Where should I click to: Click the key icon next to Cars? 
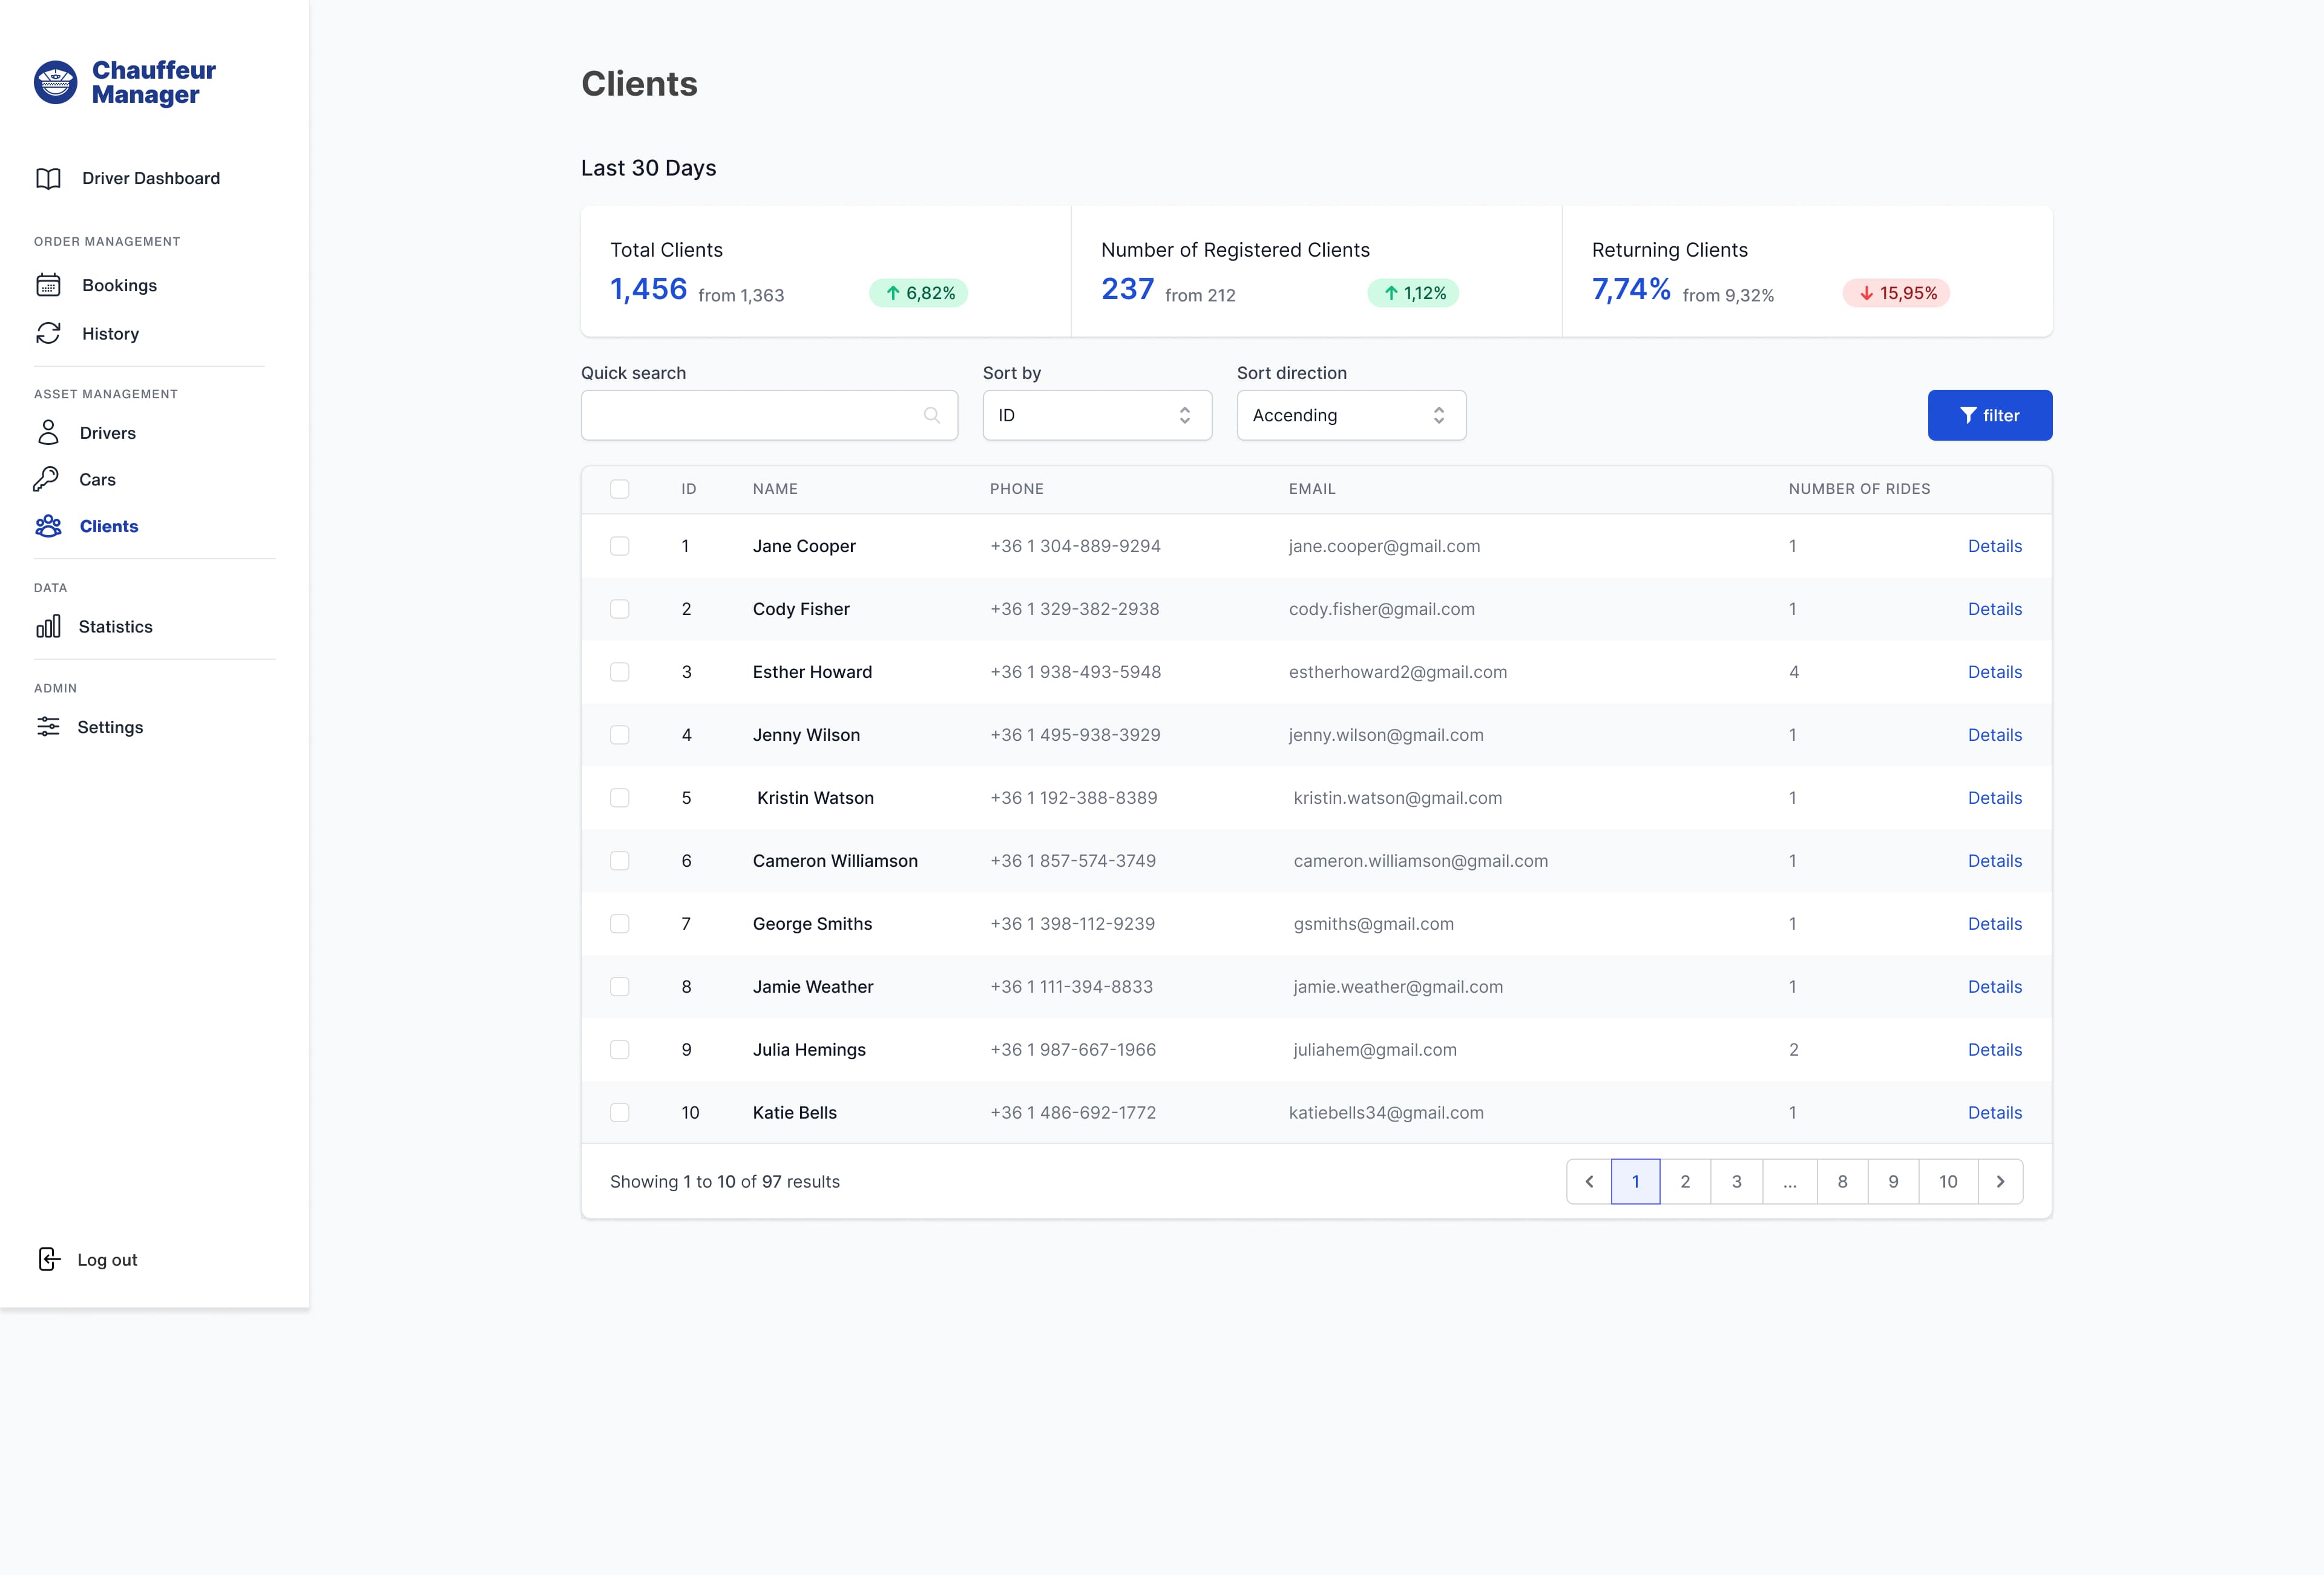46,479
